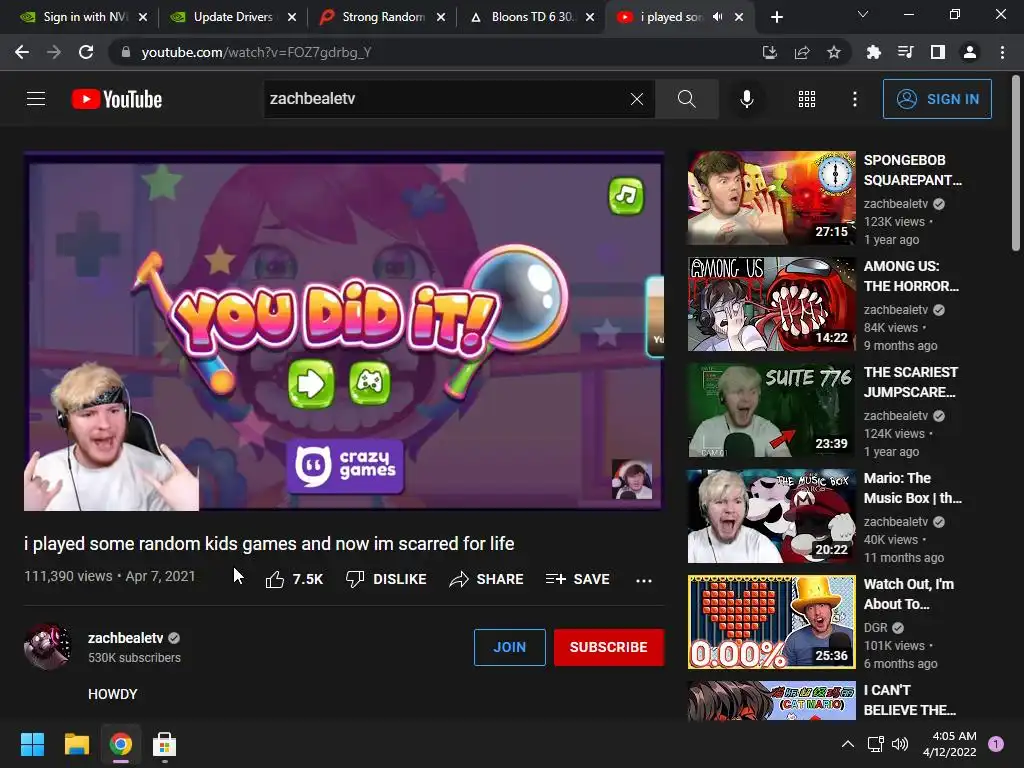
Task: Share this page icon in address bar
Action: (x=802, y=52)
